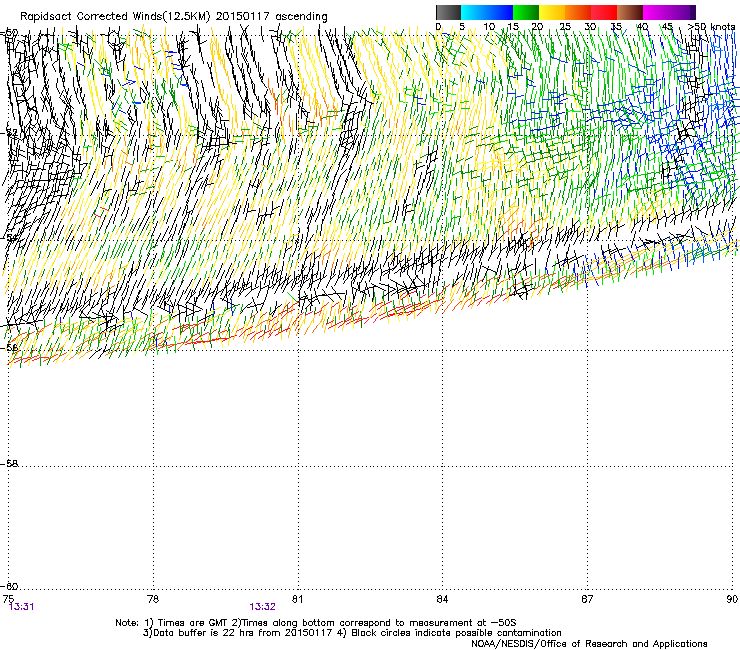
Task: Click the Rapidscat Corrected Winds title text
Action: tap(174, 17)
